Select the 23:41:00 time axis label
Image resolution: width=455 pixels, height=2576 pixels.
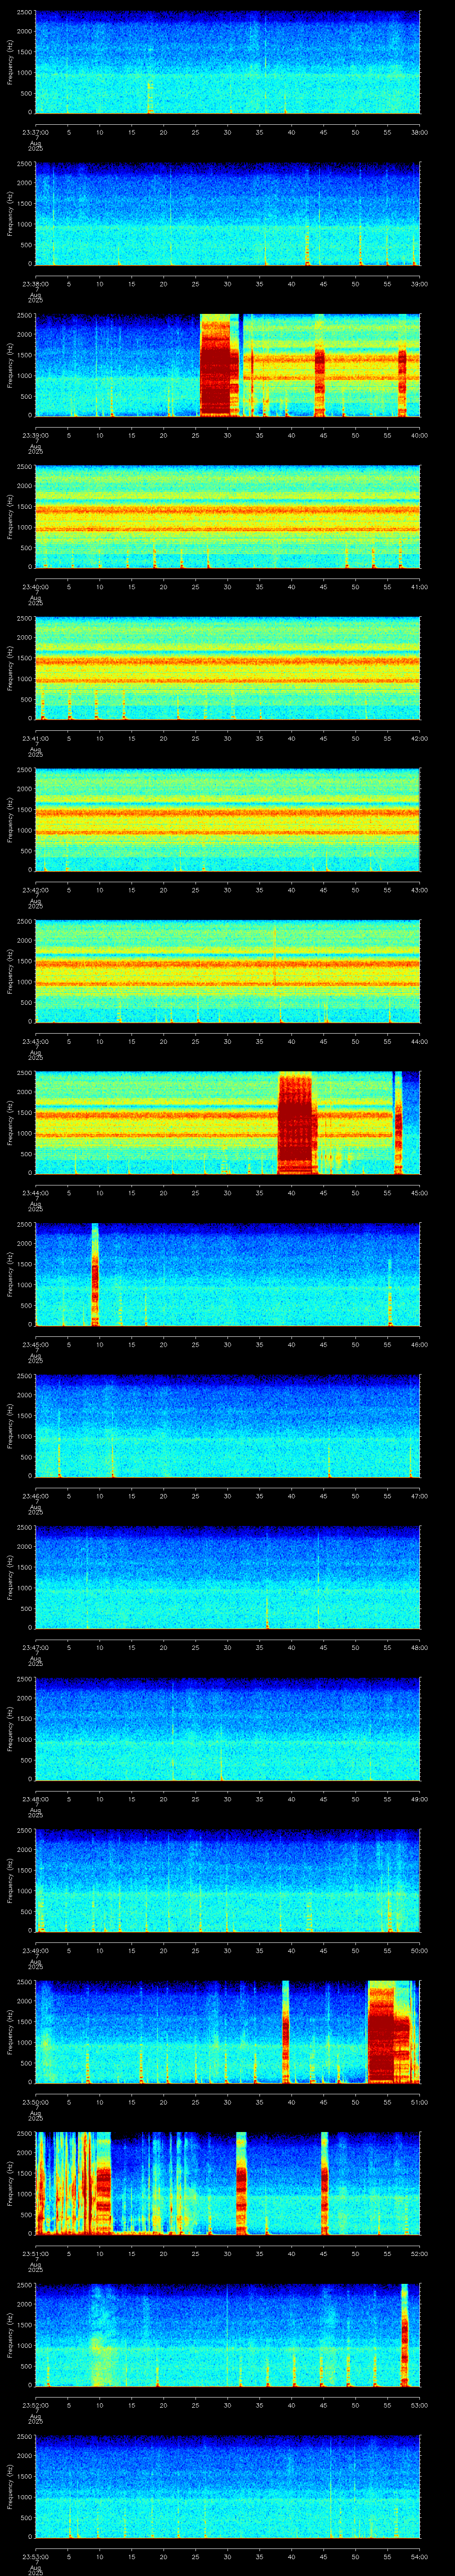click(35, 738)
